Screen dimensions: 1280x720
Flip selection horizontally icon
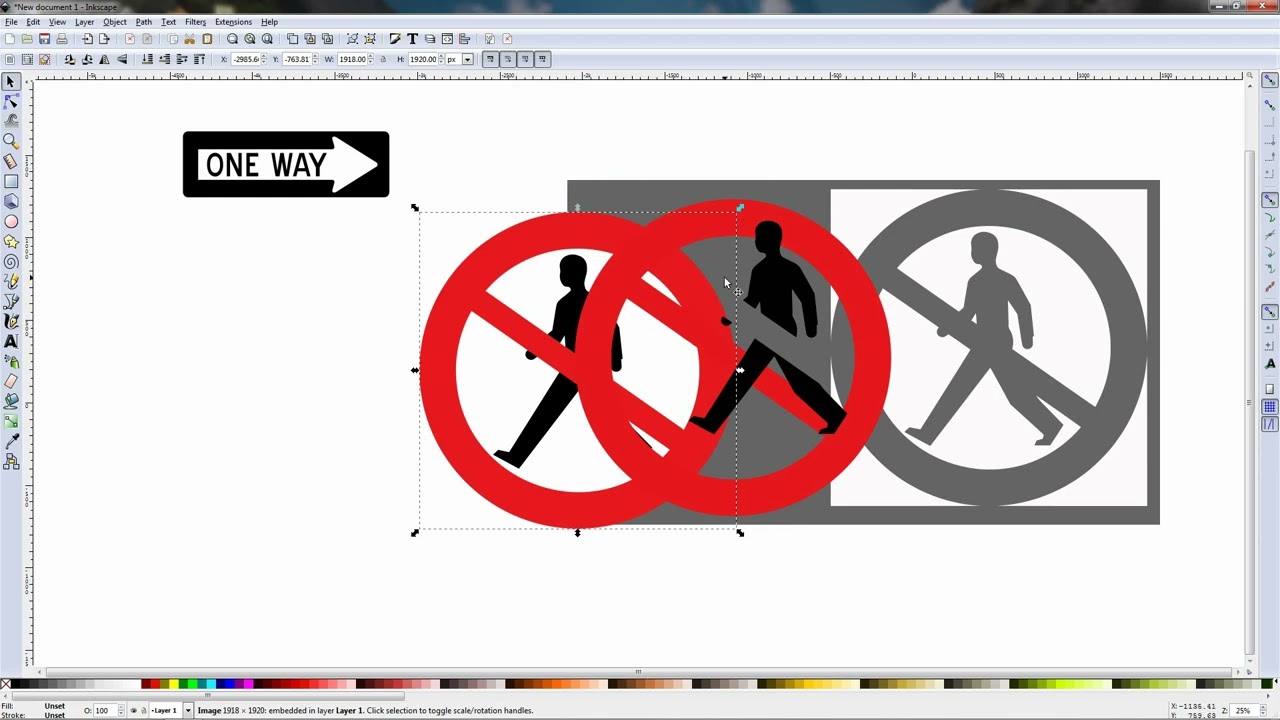[104, 59]
